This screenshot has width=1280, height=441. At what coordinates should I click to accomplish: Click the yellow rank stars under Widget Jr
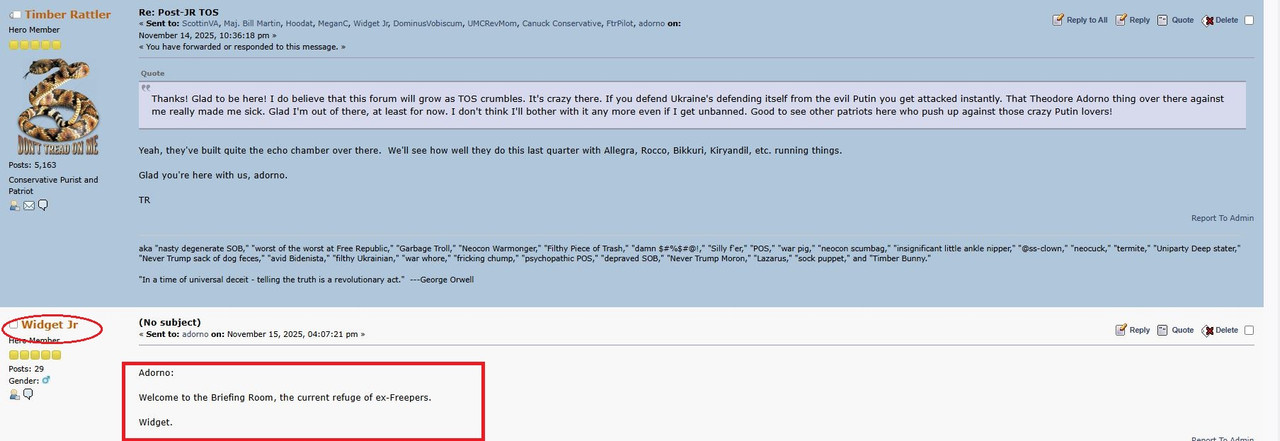[35, 355]
